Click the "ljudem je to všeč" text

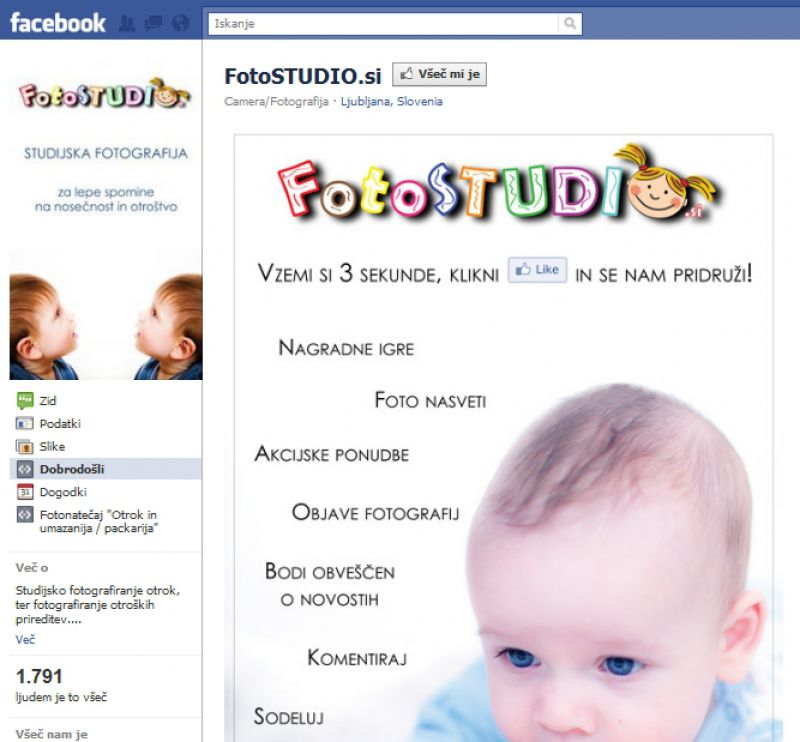(x=61, y=697)
